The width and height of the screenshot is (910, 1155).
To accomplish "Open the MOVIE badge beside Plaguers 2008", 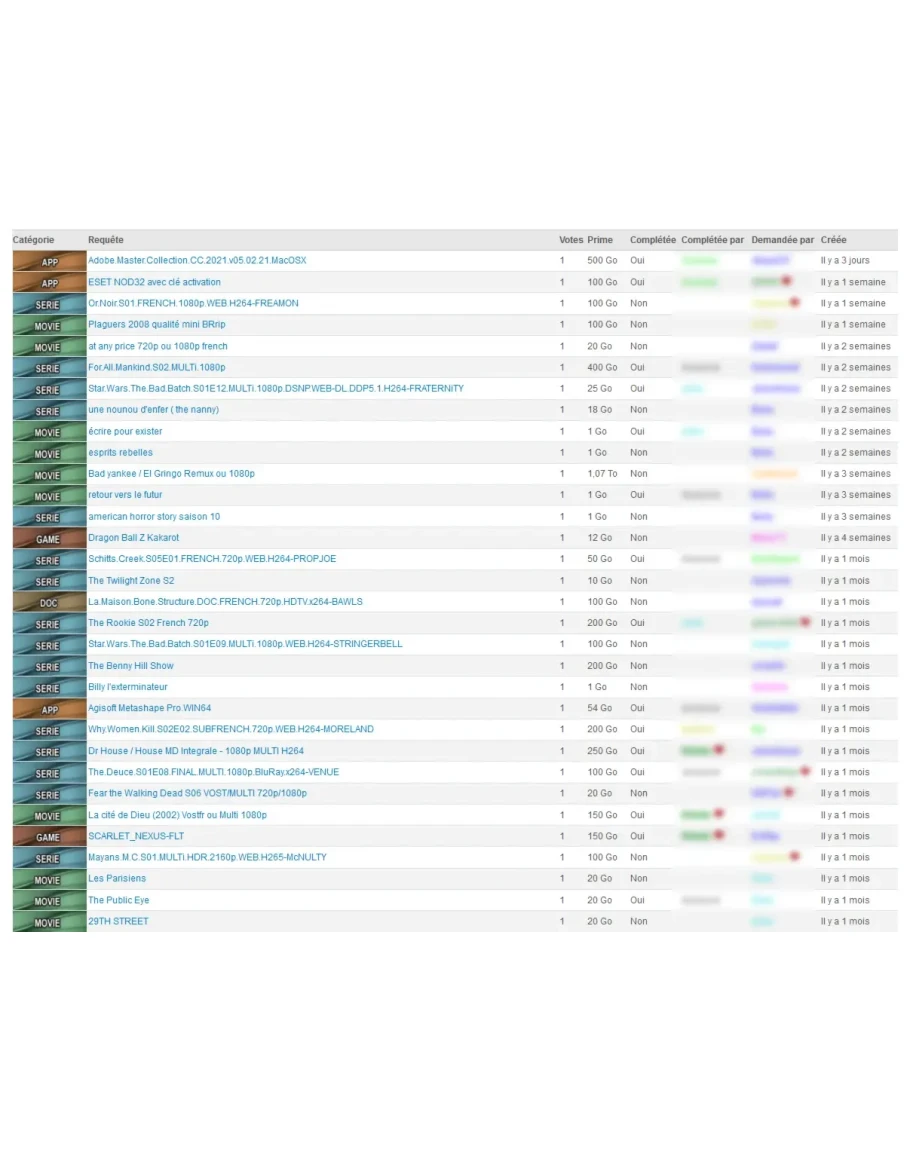I will click(x=49, y=325).
